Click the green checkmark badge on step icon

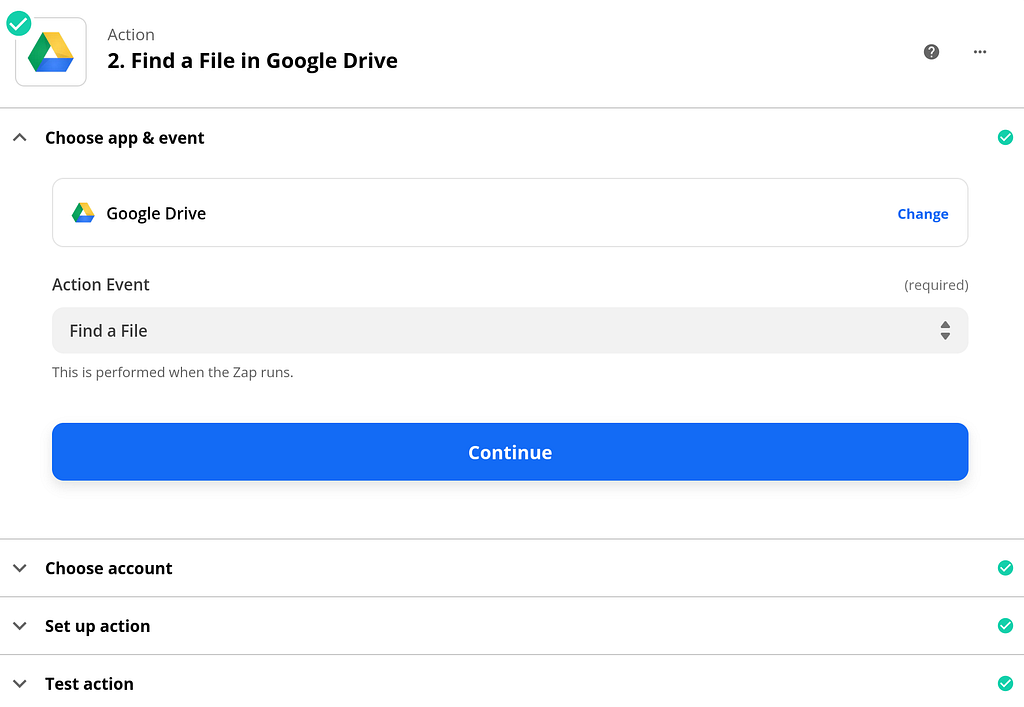tap(18, 24)
